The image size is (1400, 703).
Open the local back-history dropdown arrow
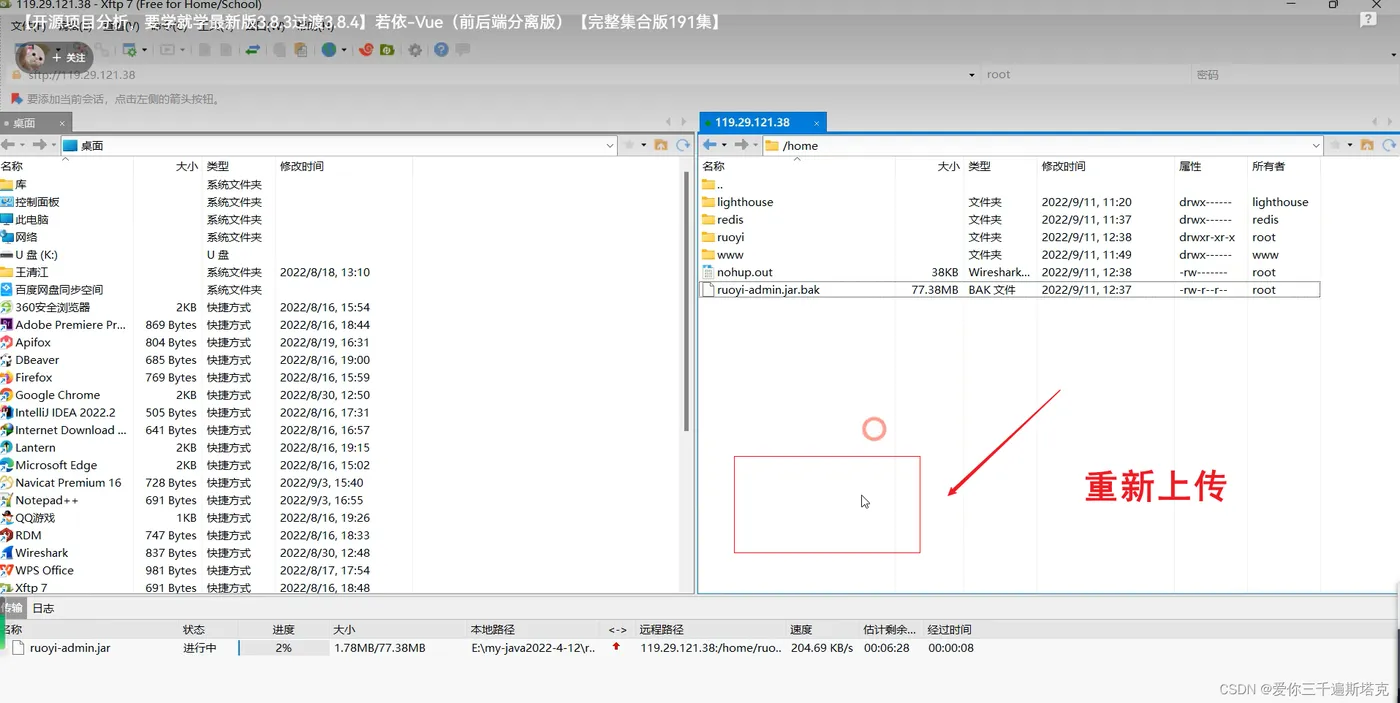[22, 145]
